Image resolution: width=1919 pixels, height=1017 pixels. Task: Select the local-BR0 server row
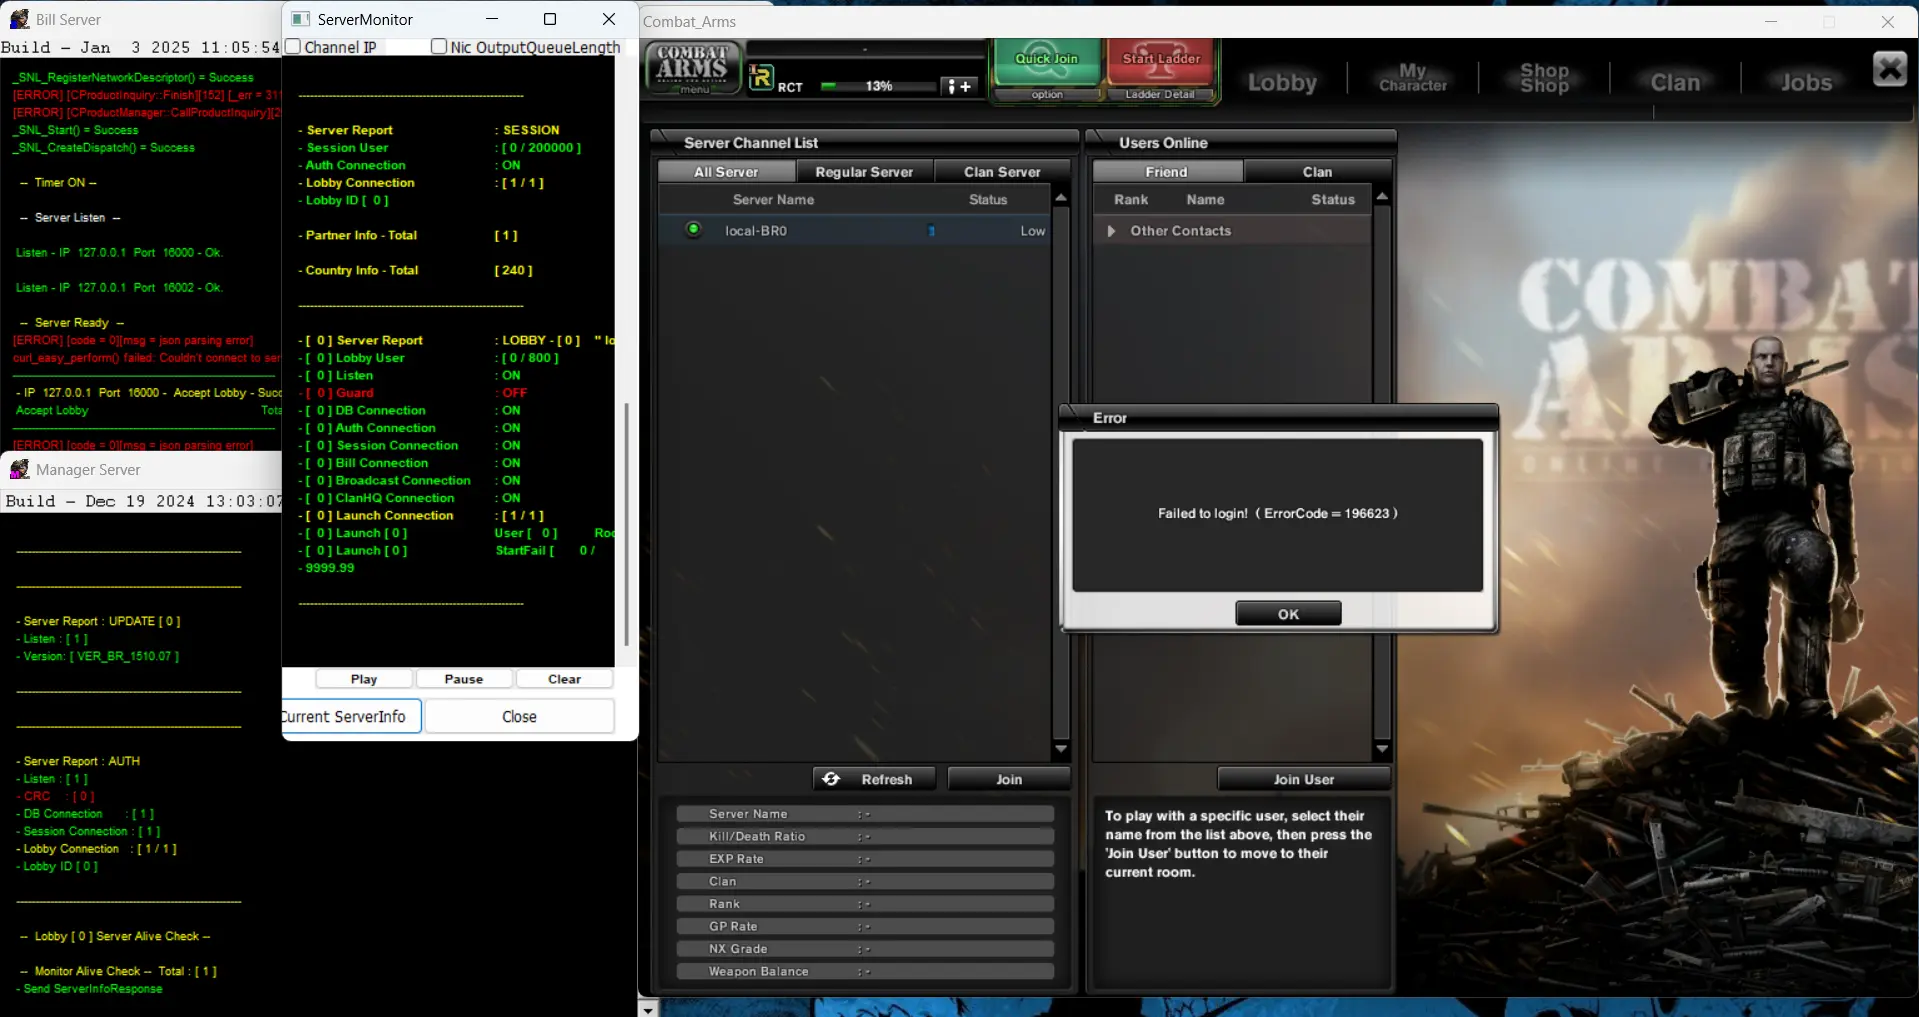tap(855, 231)
